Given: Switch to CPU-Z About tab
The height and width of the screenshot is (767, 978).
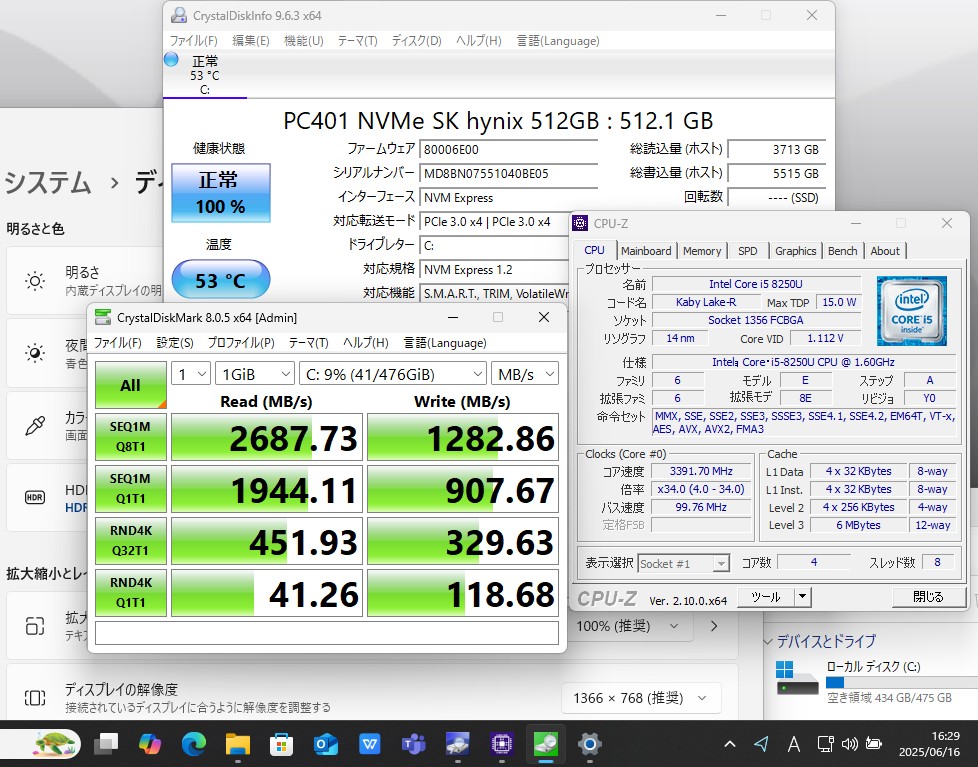Looking at the screenshot, I should tap(885, 251).
